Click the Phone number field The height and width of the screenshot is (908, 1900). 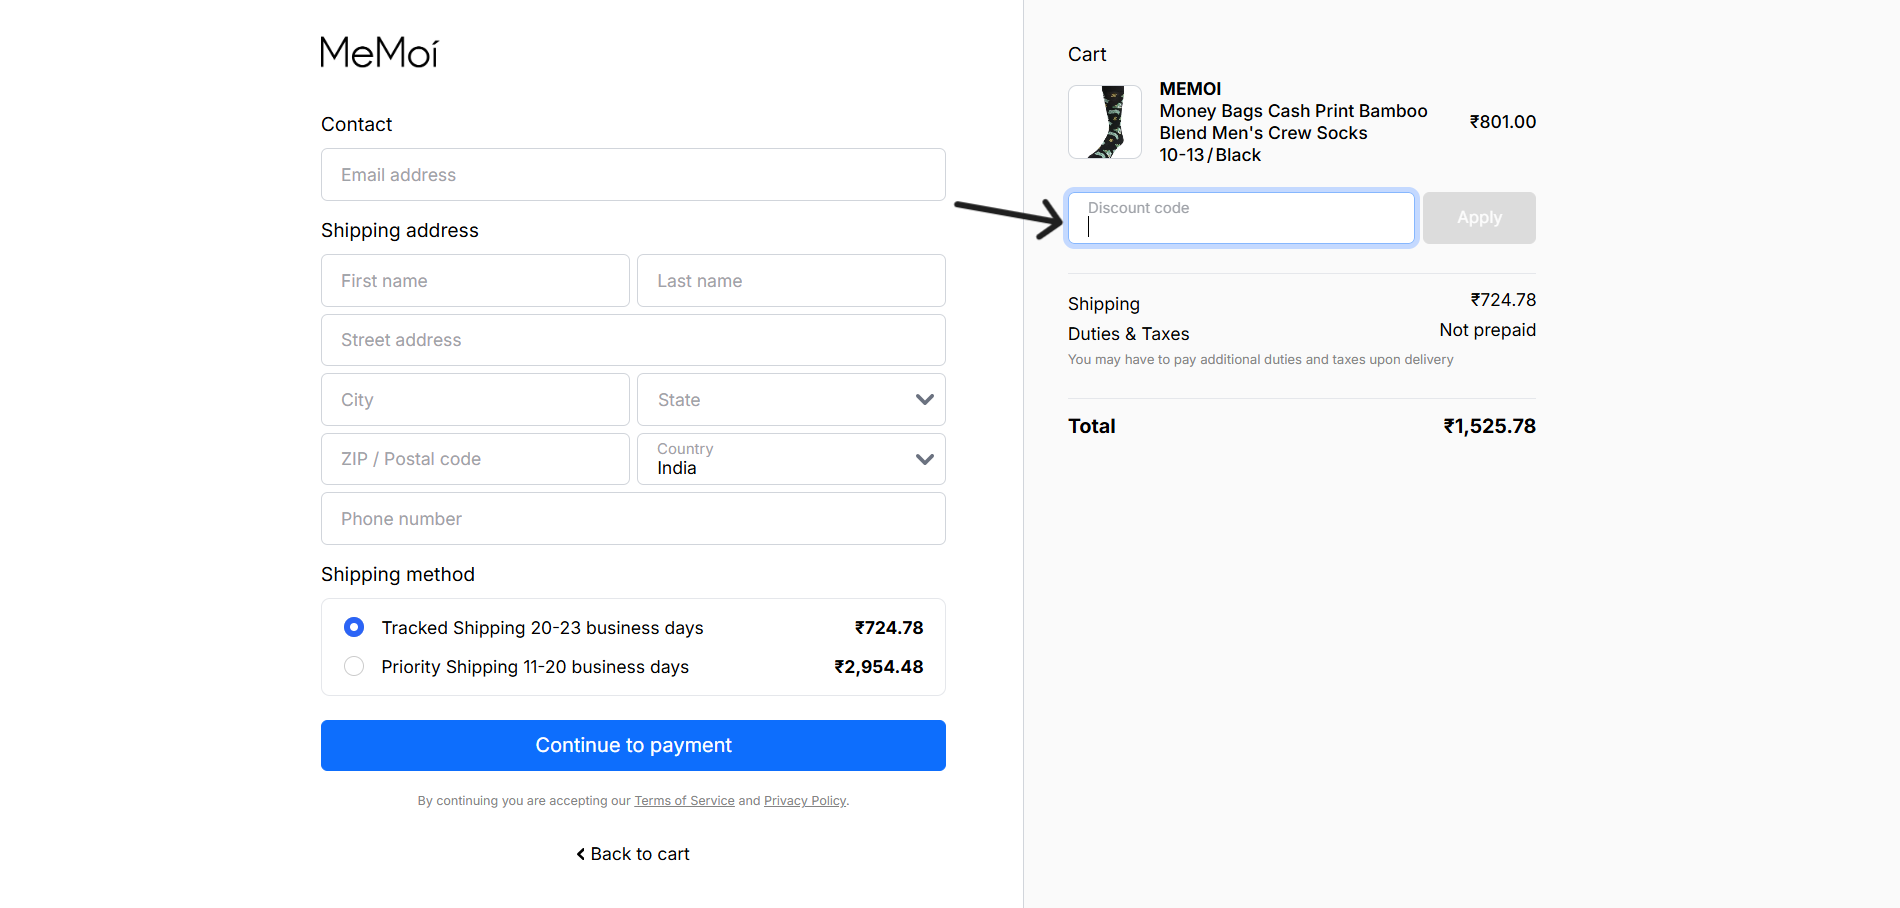(633, 519)
